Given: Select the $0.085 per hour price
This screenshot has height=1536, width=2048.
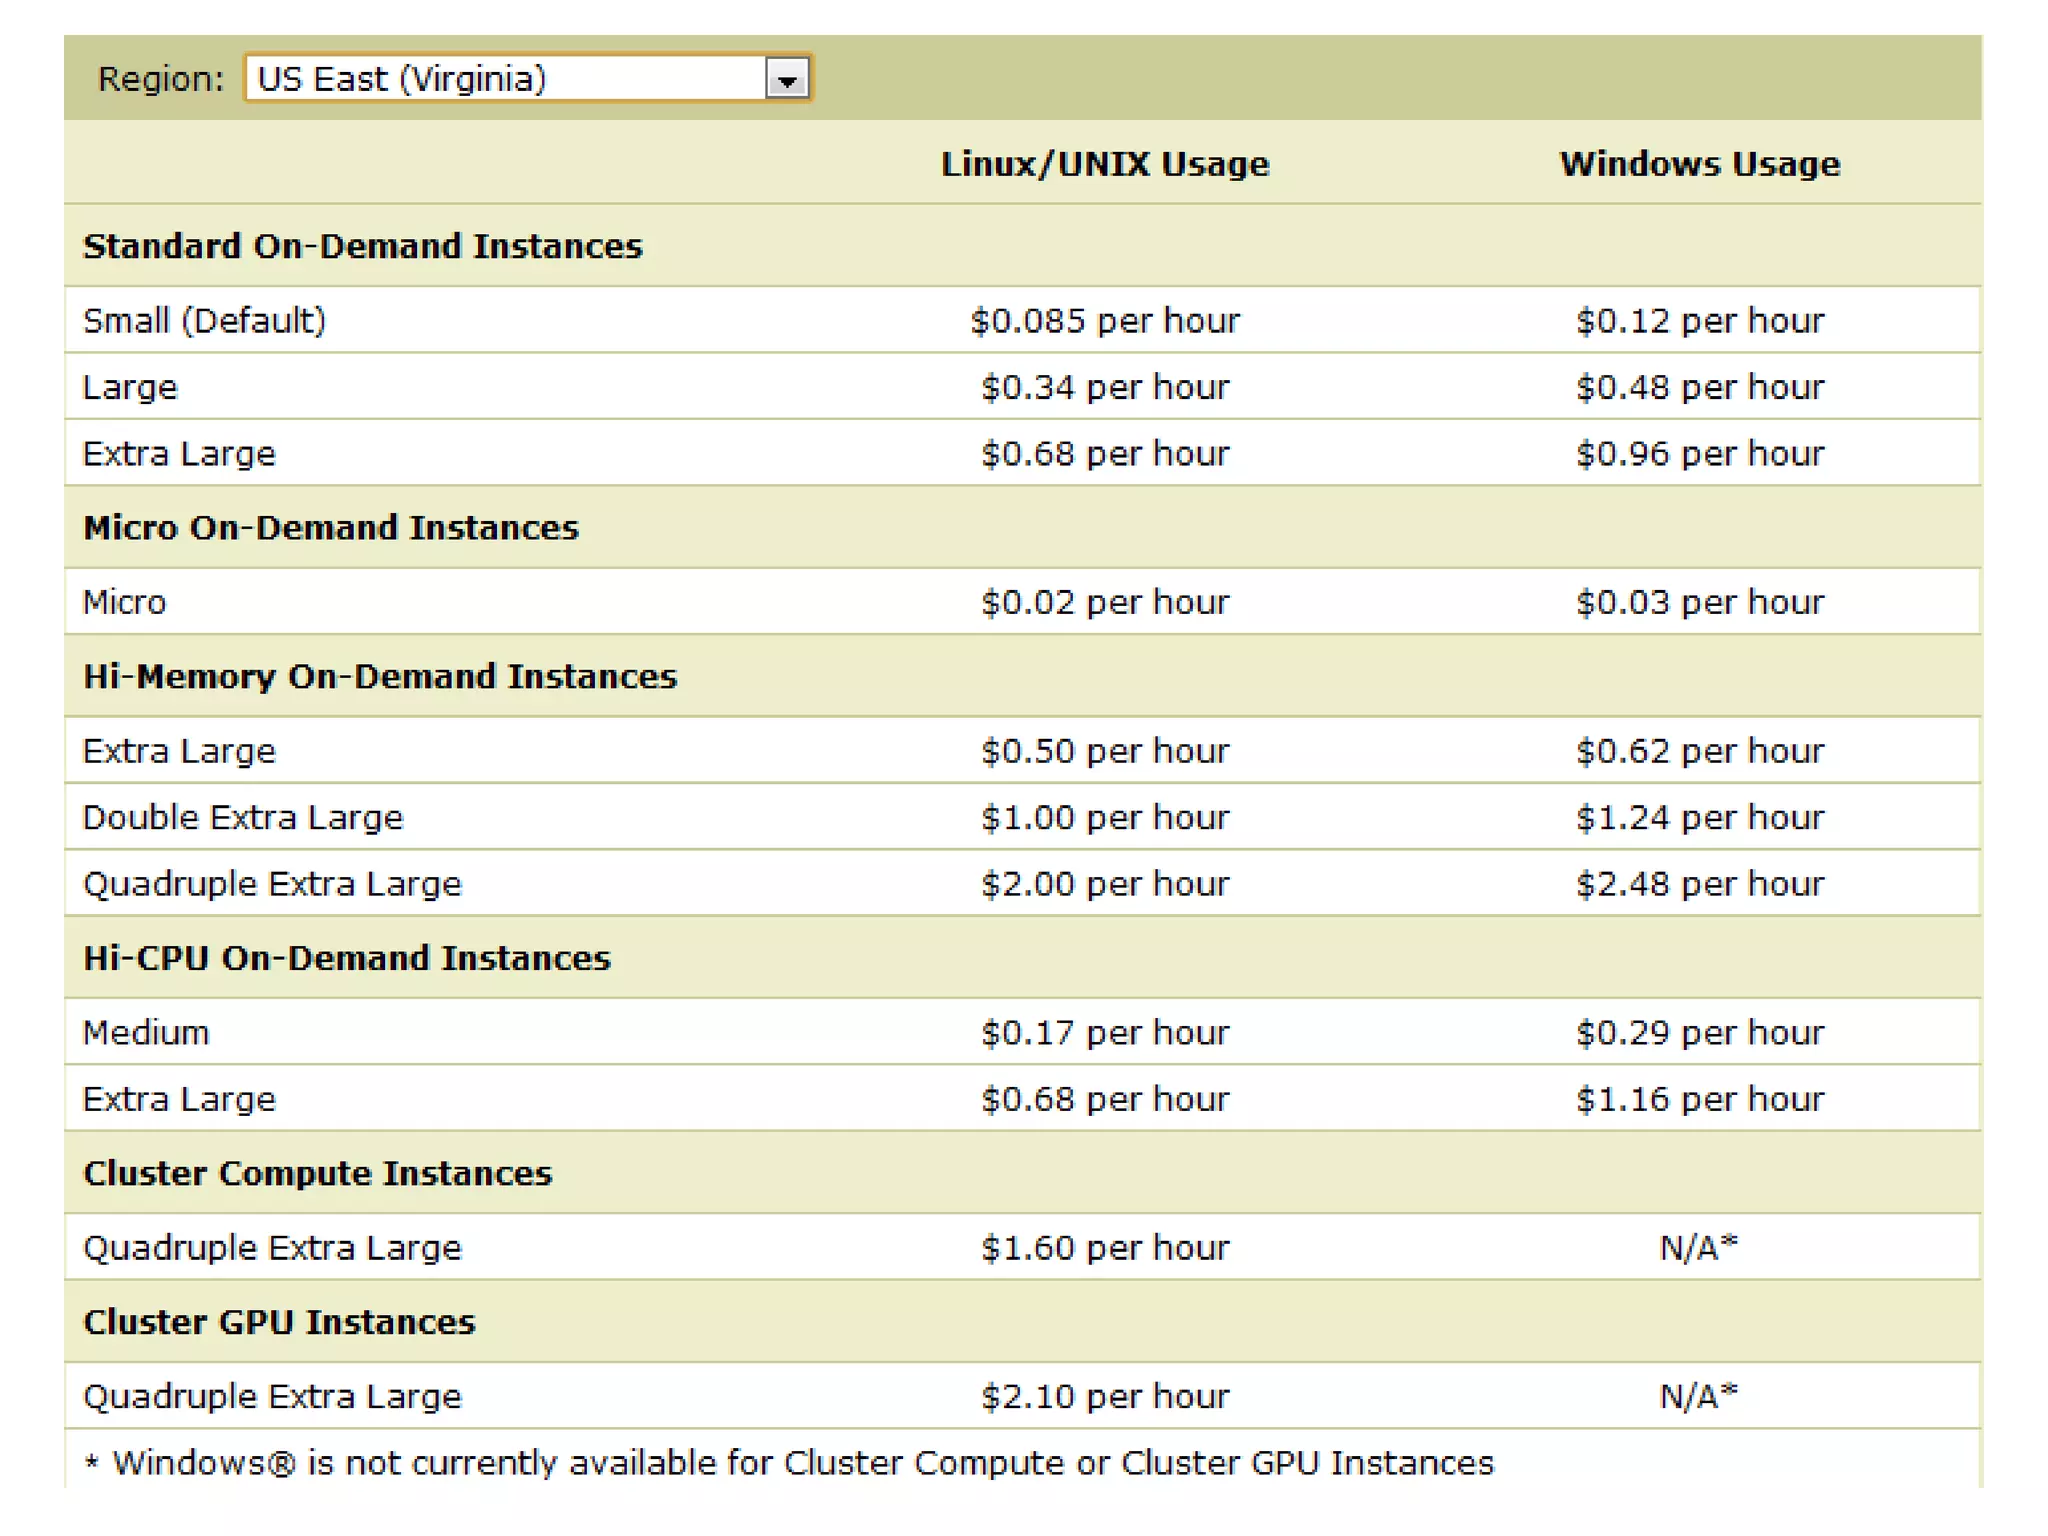Looking at the screenshot, I should 1105,321.
